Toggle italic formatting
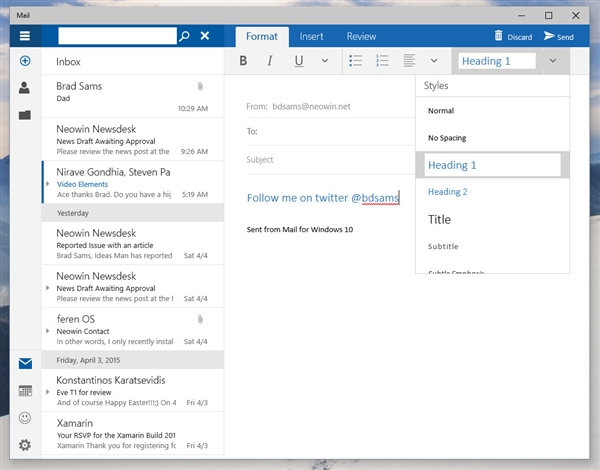Viewport: 600px width, 470px height. [x=270, y=61]
